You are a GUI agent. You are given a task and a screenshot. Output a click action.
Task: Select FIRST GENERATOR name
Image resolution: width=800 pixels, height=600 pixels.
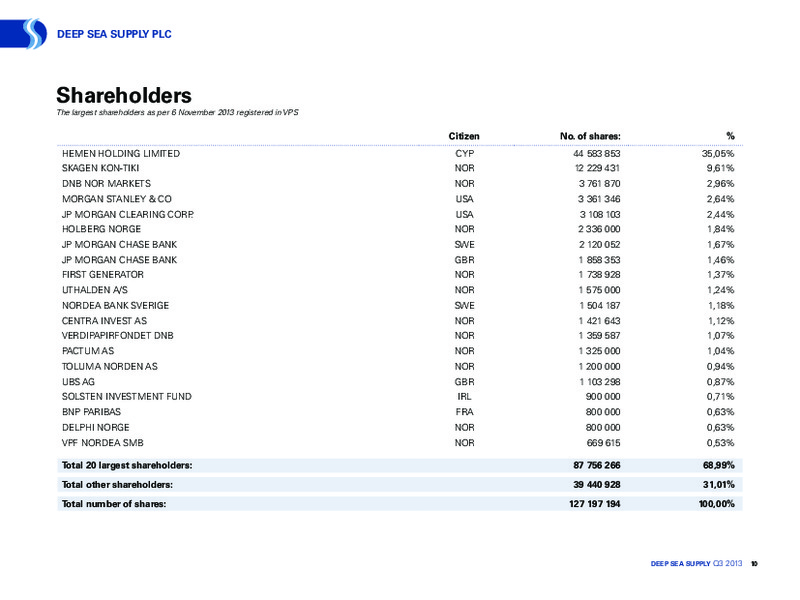point(103,274)
